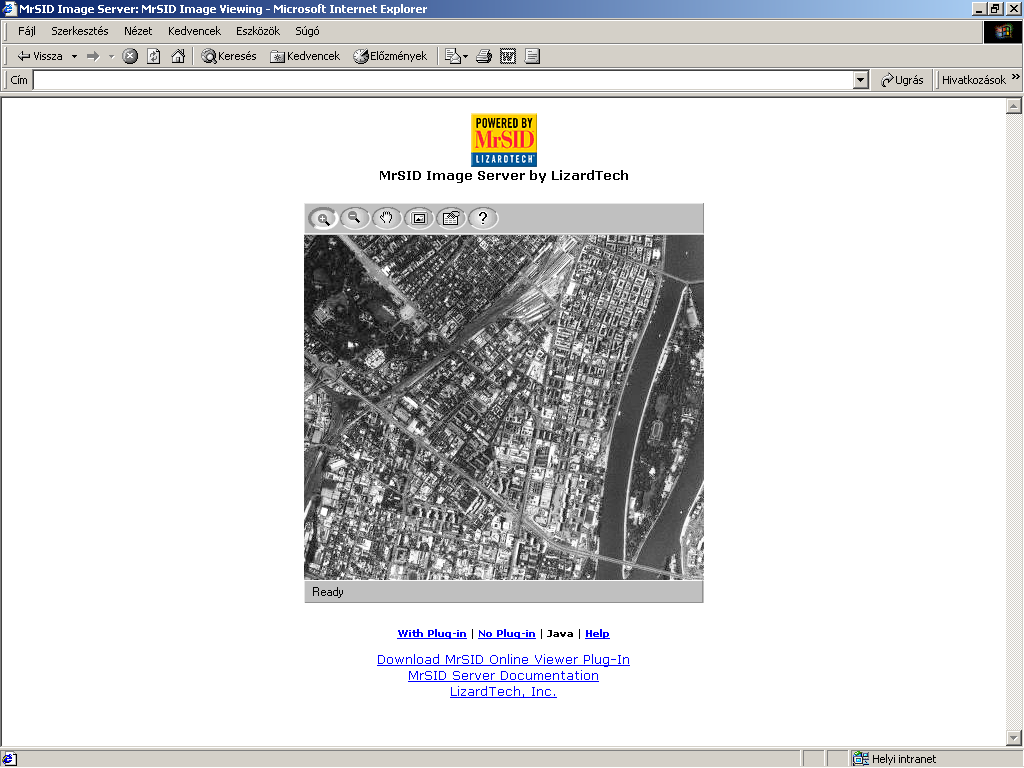Click inside the Cím address field
The image size is (1024, 768).
(440, 80)
